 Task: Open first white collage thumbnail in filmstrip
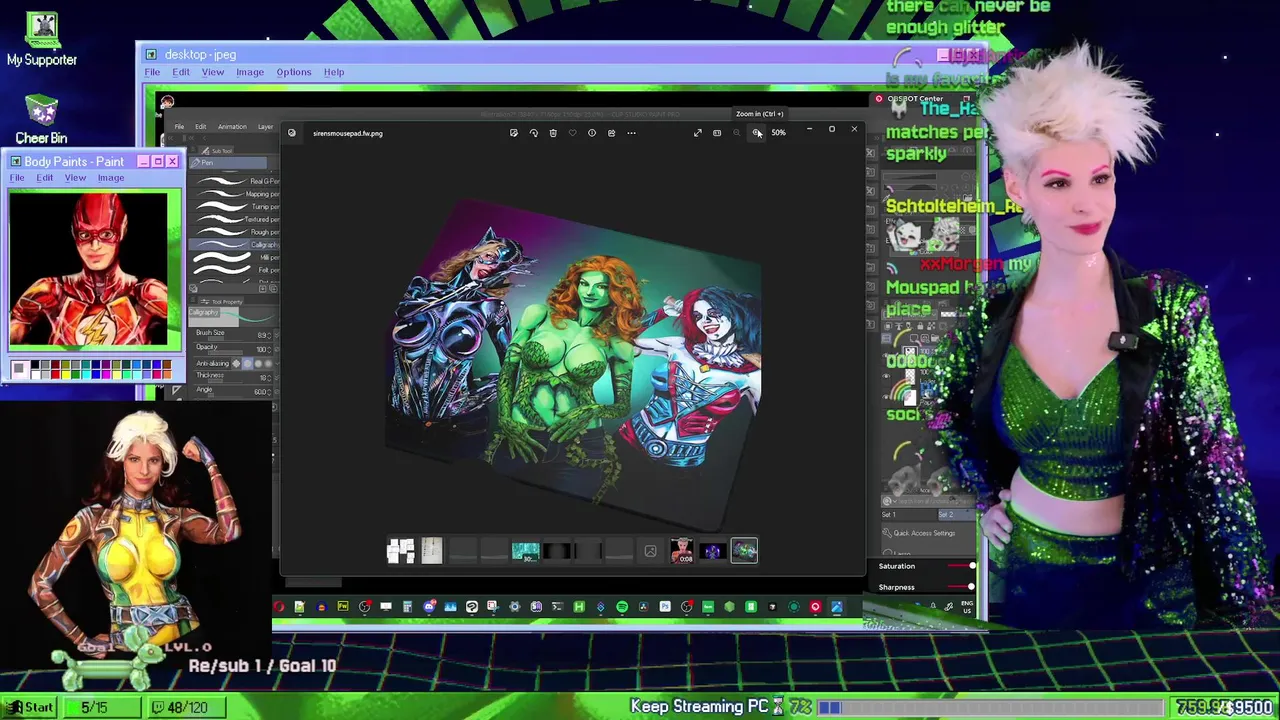[400, 551]
